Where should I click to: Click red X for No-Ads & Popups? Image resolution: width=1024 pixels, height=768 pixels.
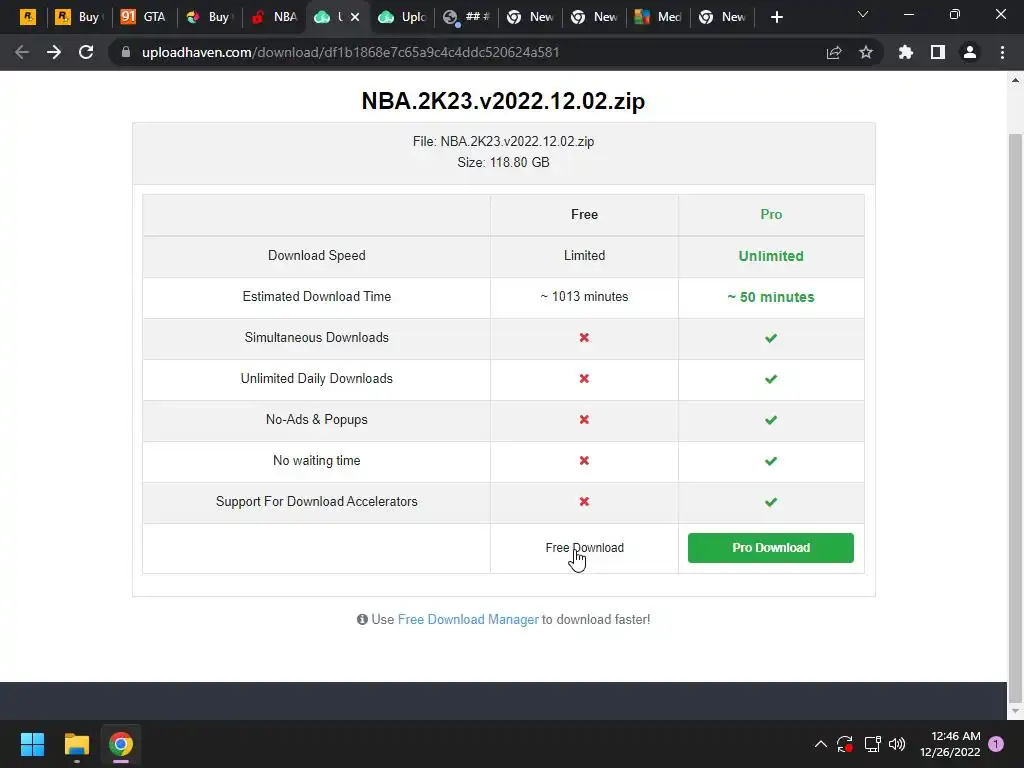pos(584,420)
